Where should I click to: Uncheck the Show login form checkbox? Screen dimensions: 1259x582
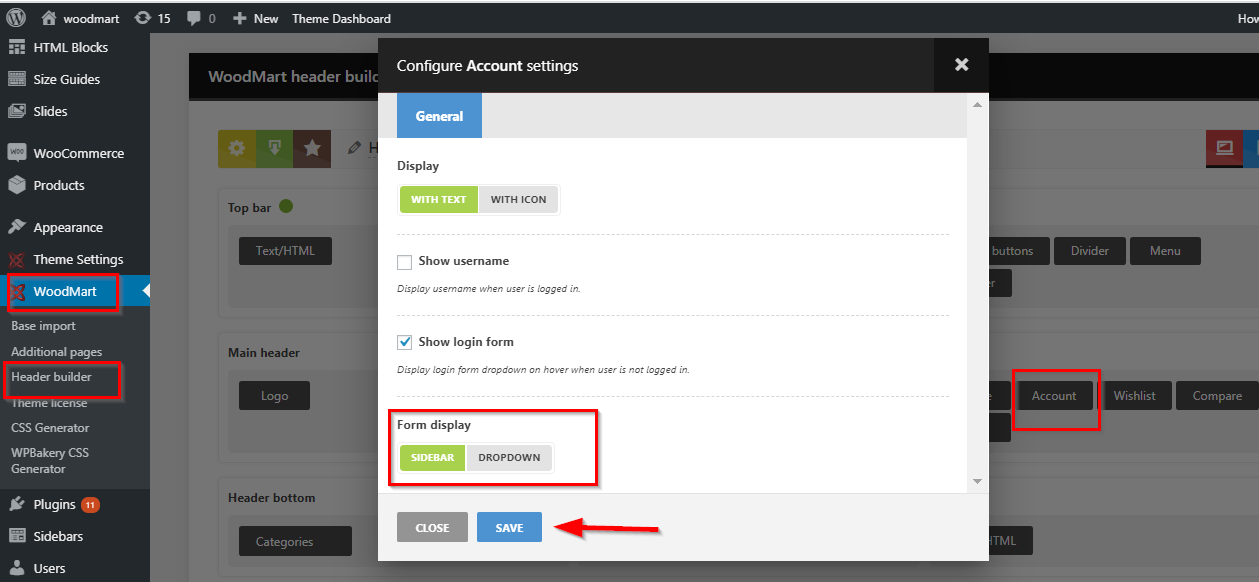[405, 342]
